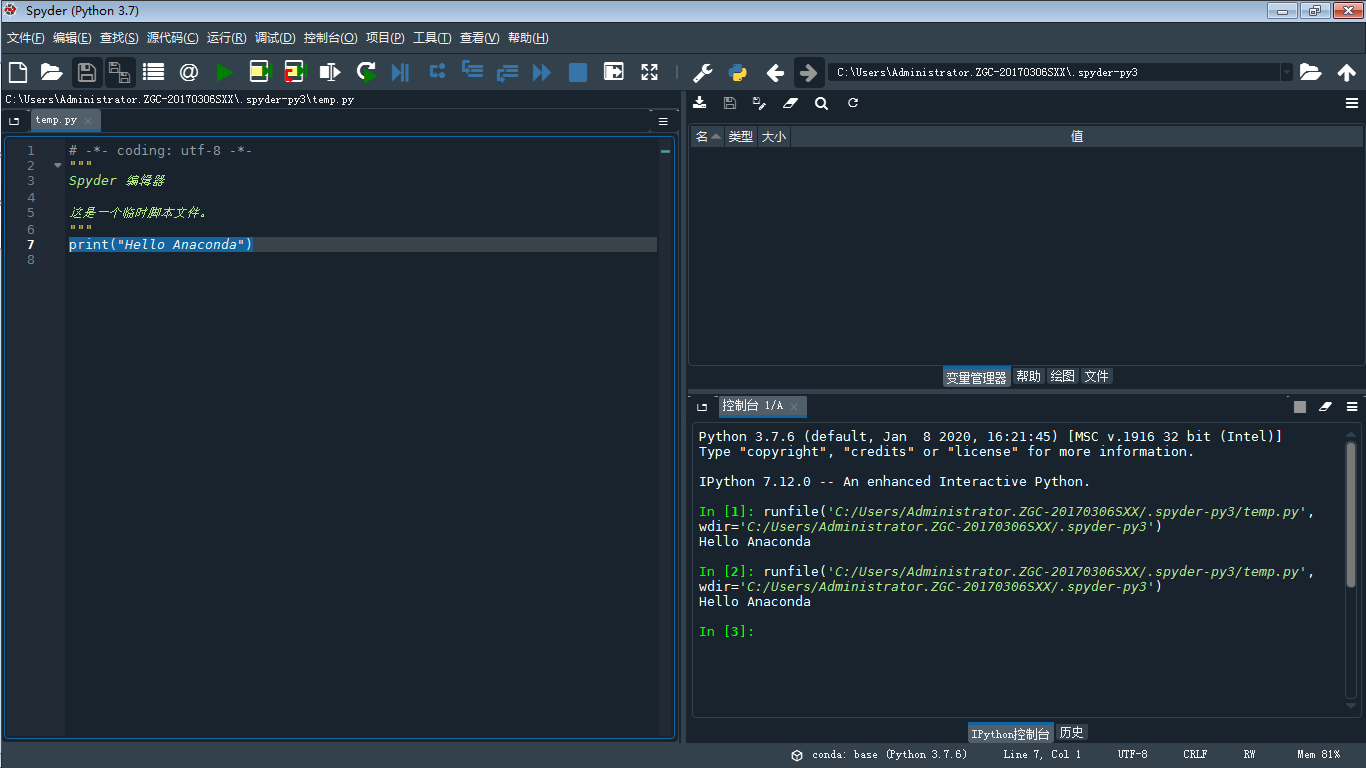
Task: Re-run last script icon
Action: click(x=366, y=72)
